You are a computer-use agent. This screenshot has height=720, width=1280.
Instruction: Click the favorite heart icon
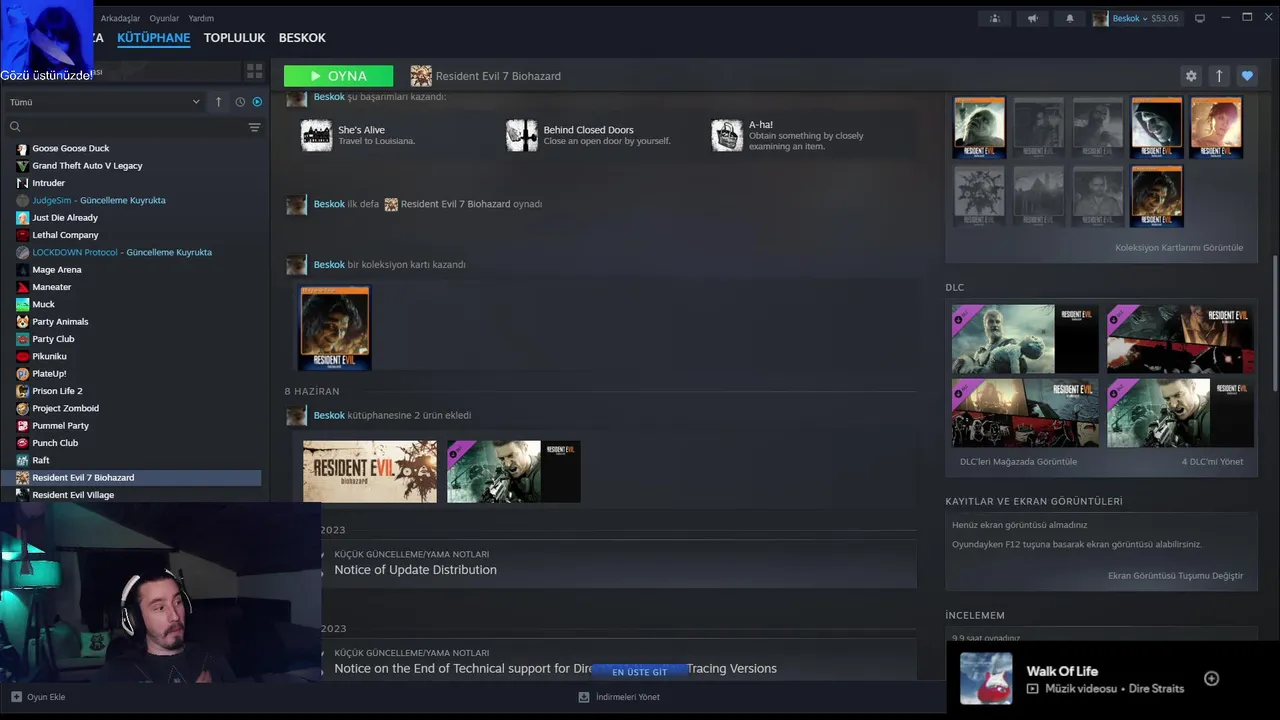[x=1247, y=76]
